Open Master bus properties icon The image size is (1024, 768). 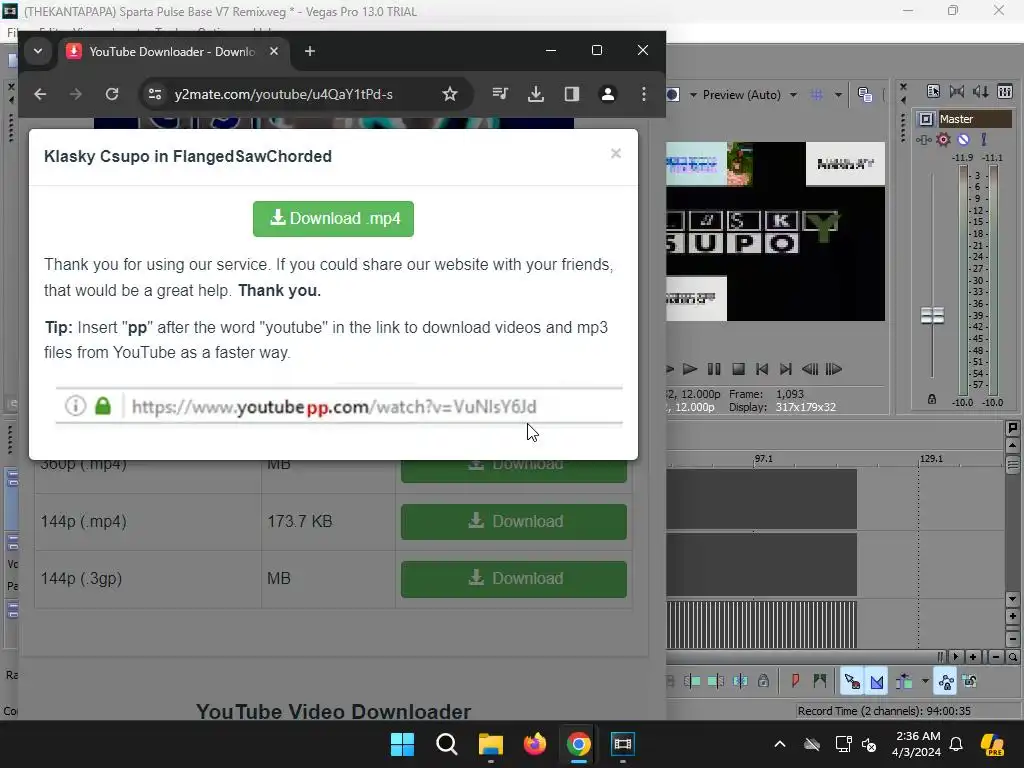[925, 119]
